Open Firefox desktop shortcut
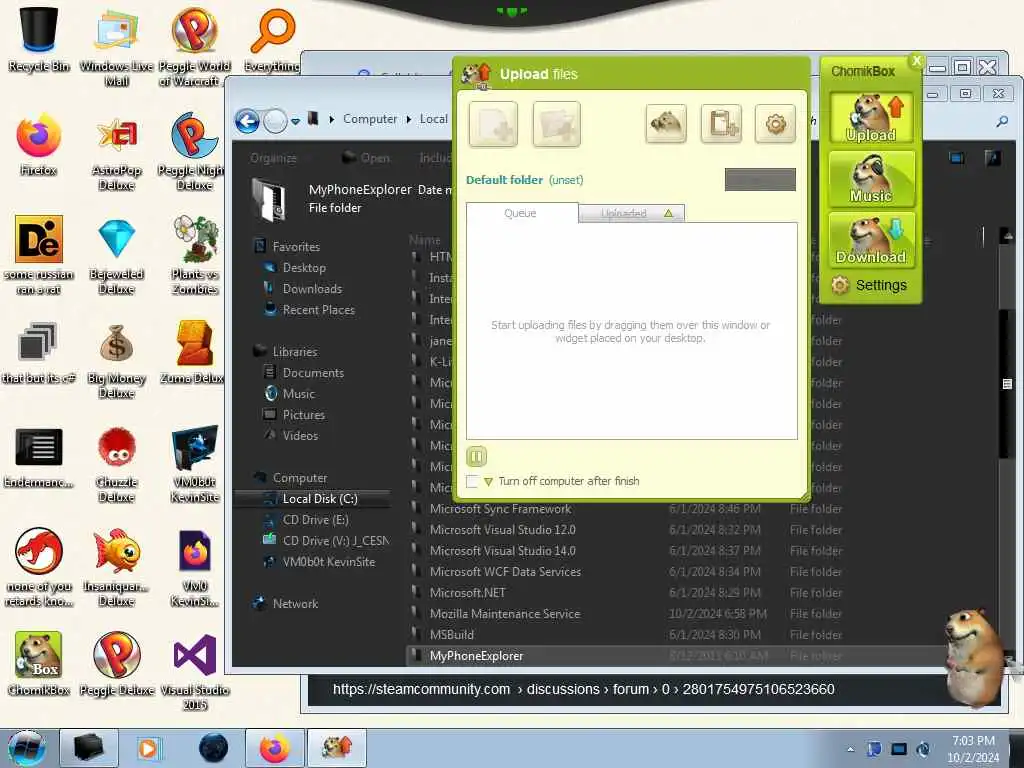This screenshot has width=1024, height=768. [x=38, y=144]
